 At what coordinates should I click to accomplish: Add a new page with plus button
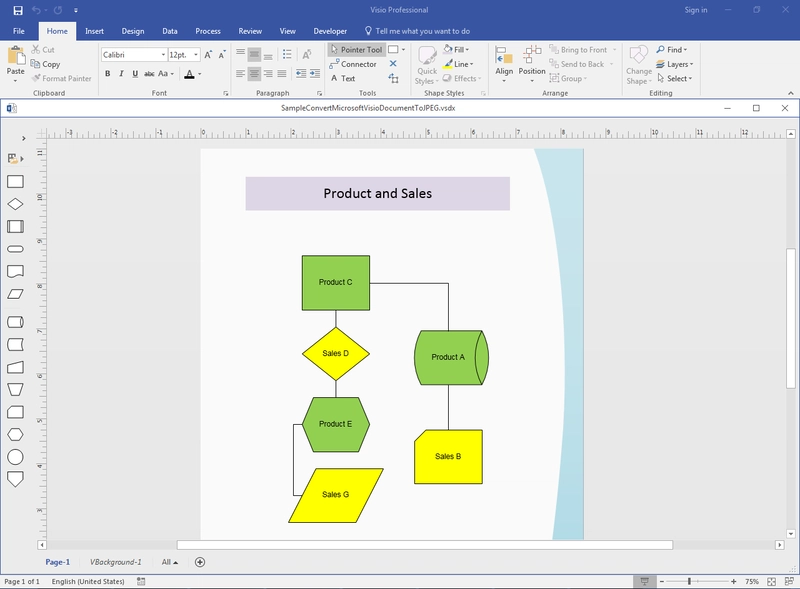coord(200,562)
